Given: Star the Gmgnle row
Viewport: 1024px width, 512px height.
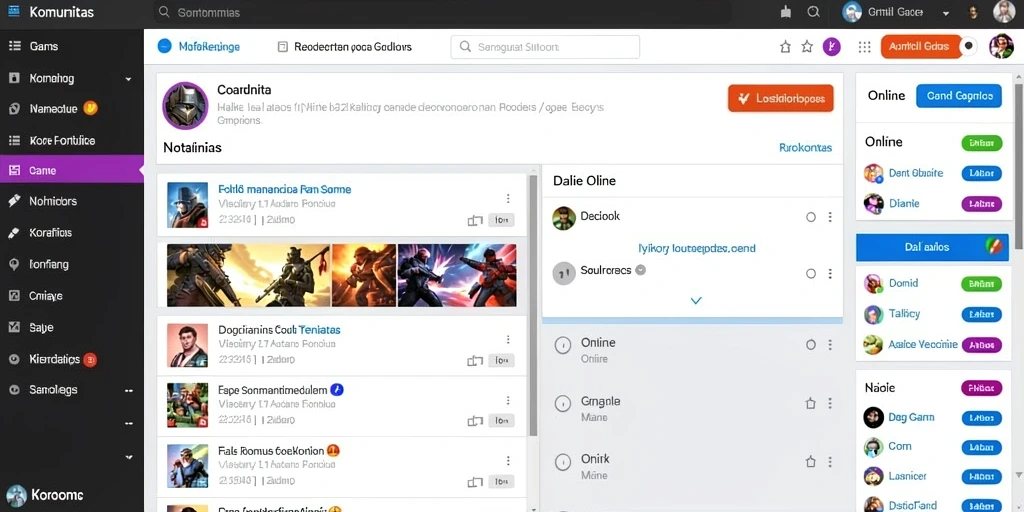Looking at the screenshot, I should pyautogui.click(x=810, y=404).
